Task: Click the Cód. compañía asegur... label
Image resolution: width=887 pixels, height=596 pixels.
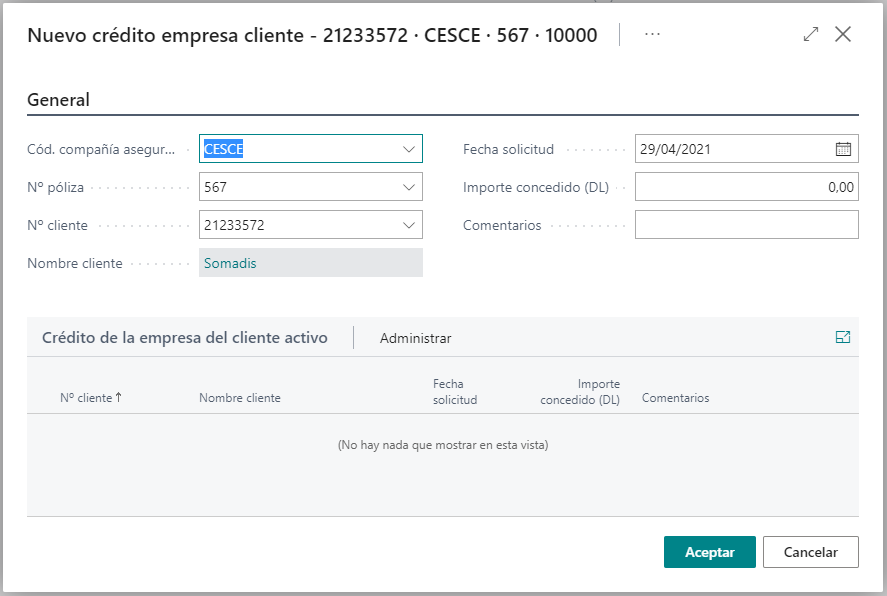Action: pos(101,149)
